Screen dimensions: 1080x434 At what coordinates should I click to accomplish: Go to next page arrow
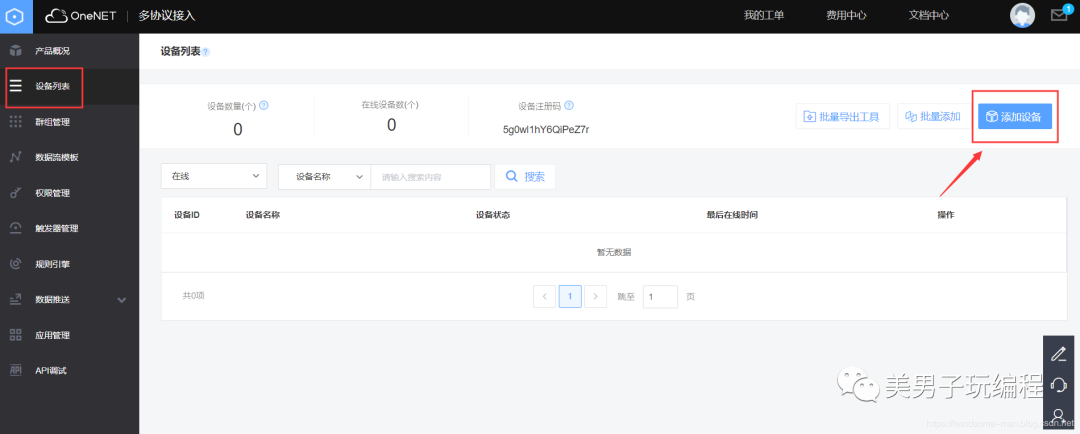pyautogui.click(x=595, y=296)
